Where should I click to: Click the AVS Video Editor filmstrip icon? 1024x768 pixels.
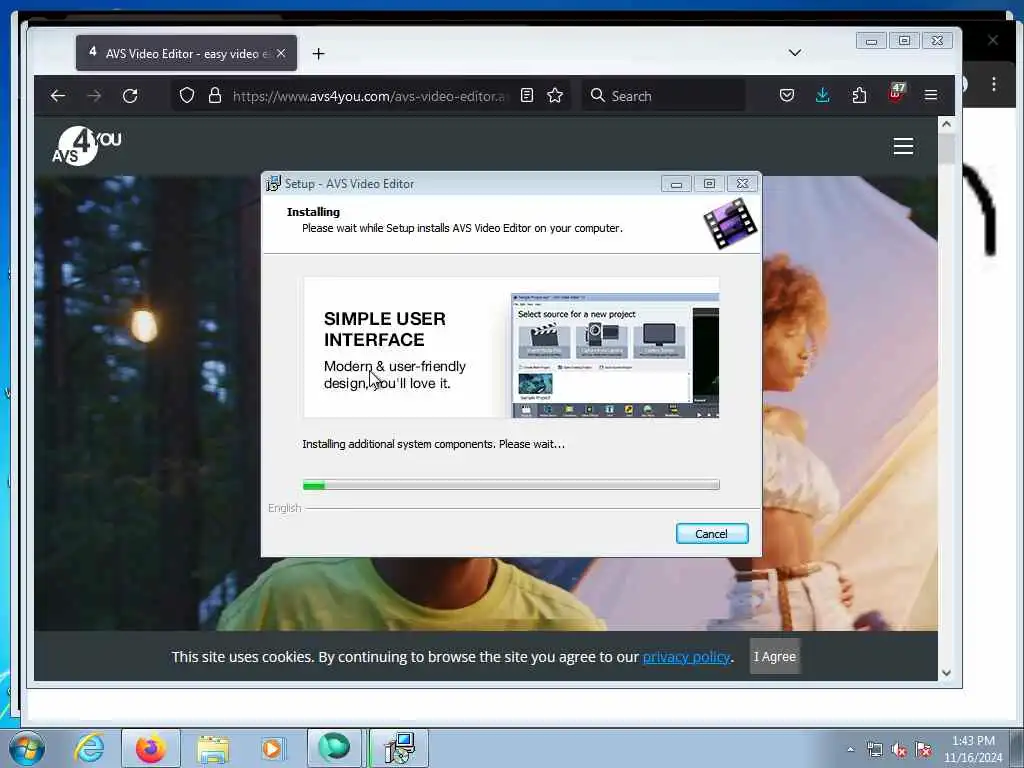point(730,223)
